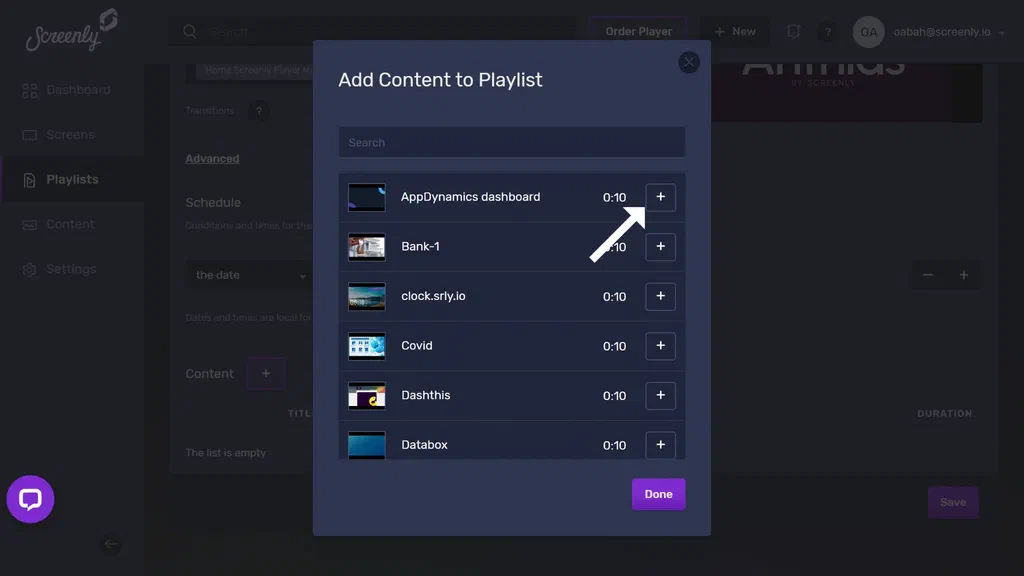
Task: Open help question mark in top bar
Action: coord(827,31)
